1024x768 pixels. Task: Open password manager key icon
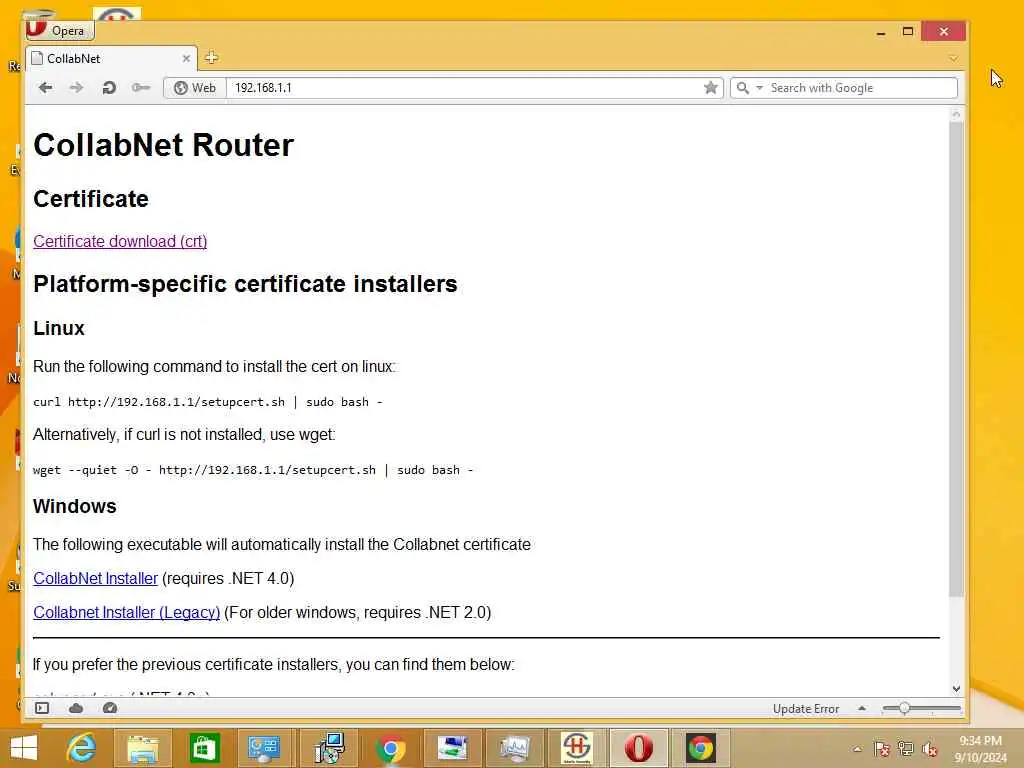(140, 88)
